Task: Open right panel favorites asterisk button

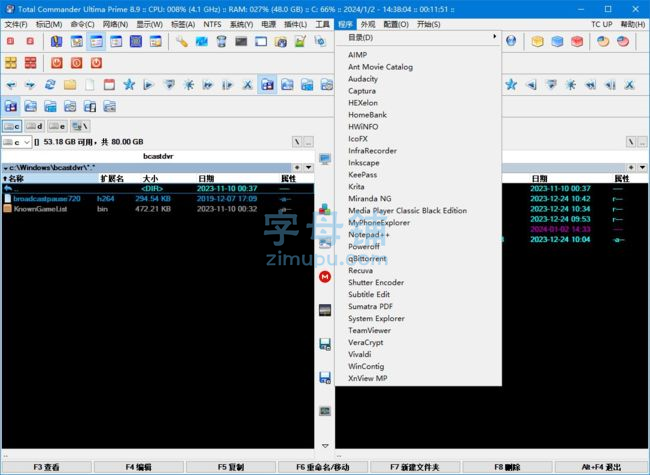Action: point(631,167)
